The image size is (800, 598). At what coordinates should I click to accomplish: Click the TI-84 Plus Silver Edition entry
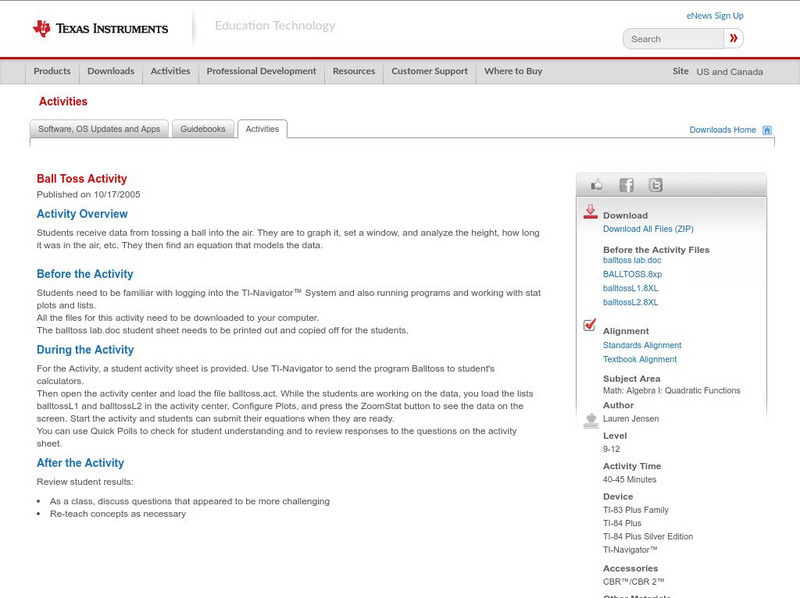coord(648,537)
